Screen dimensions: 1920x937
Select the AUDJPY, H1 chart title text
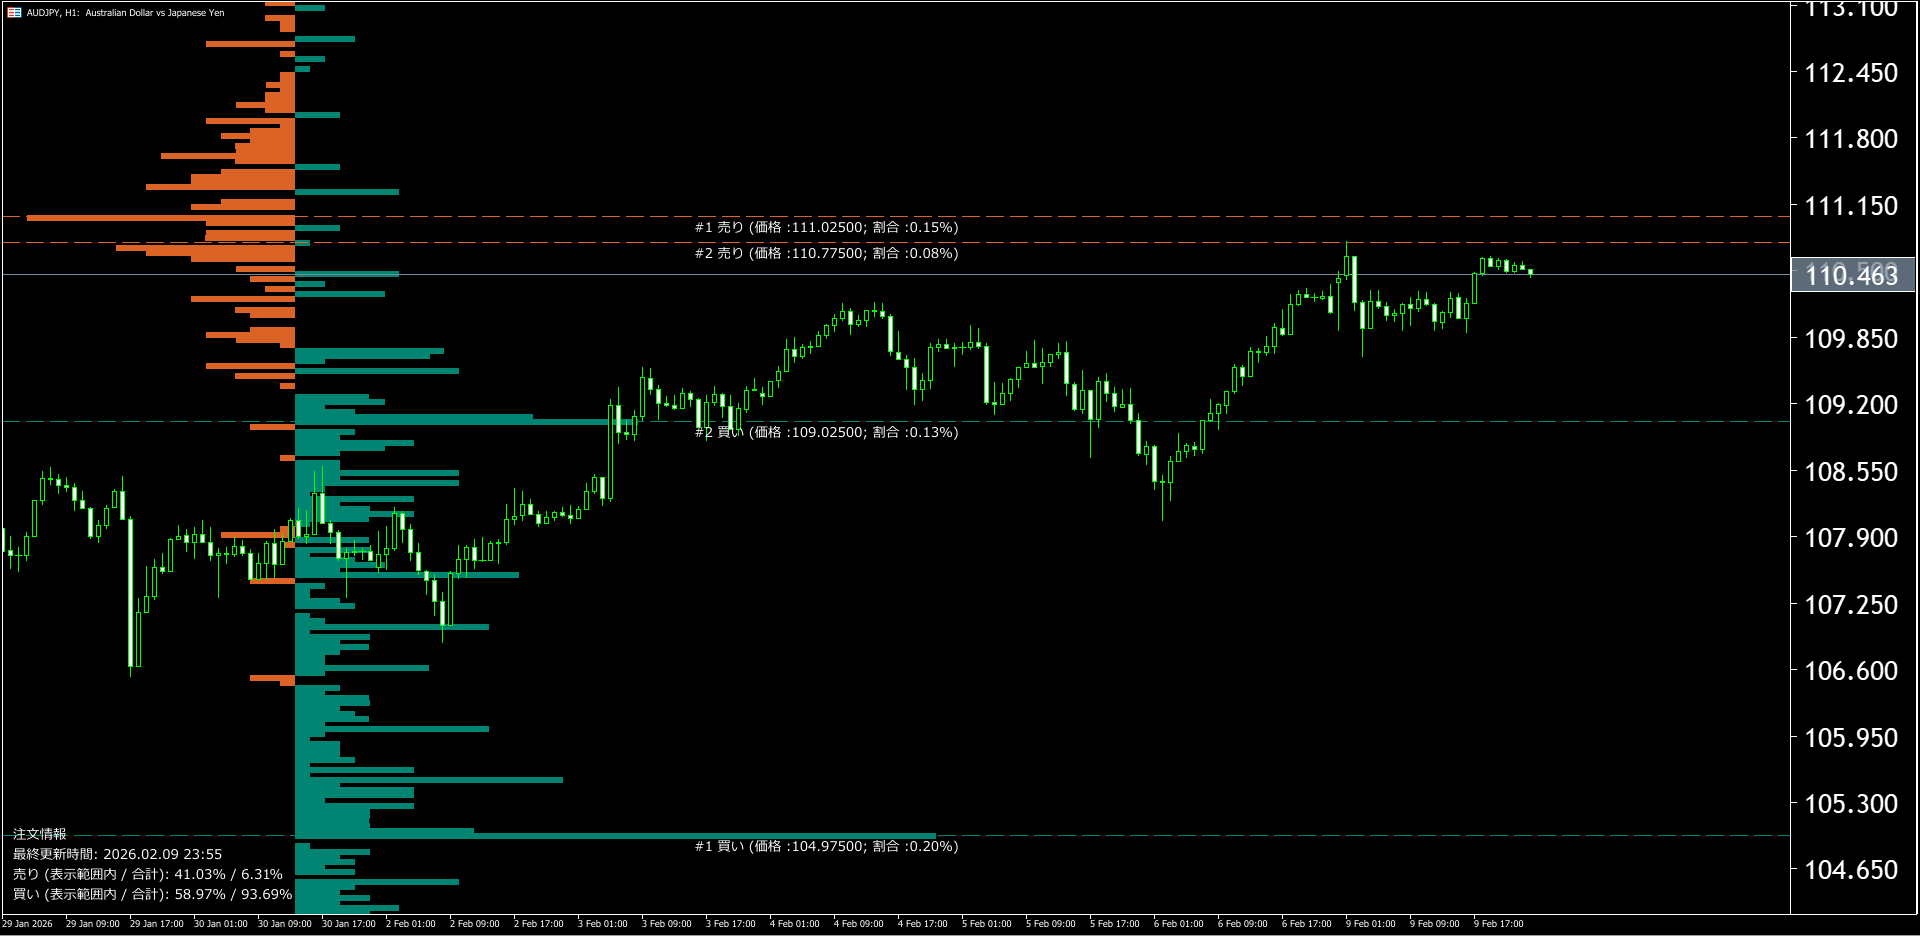125,13
